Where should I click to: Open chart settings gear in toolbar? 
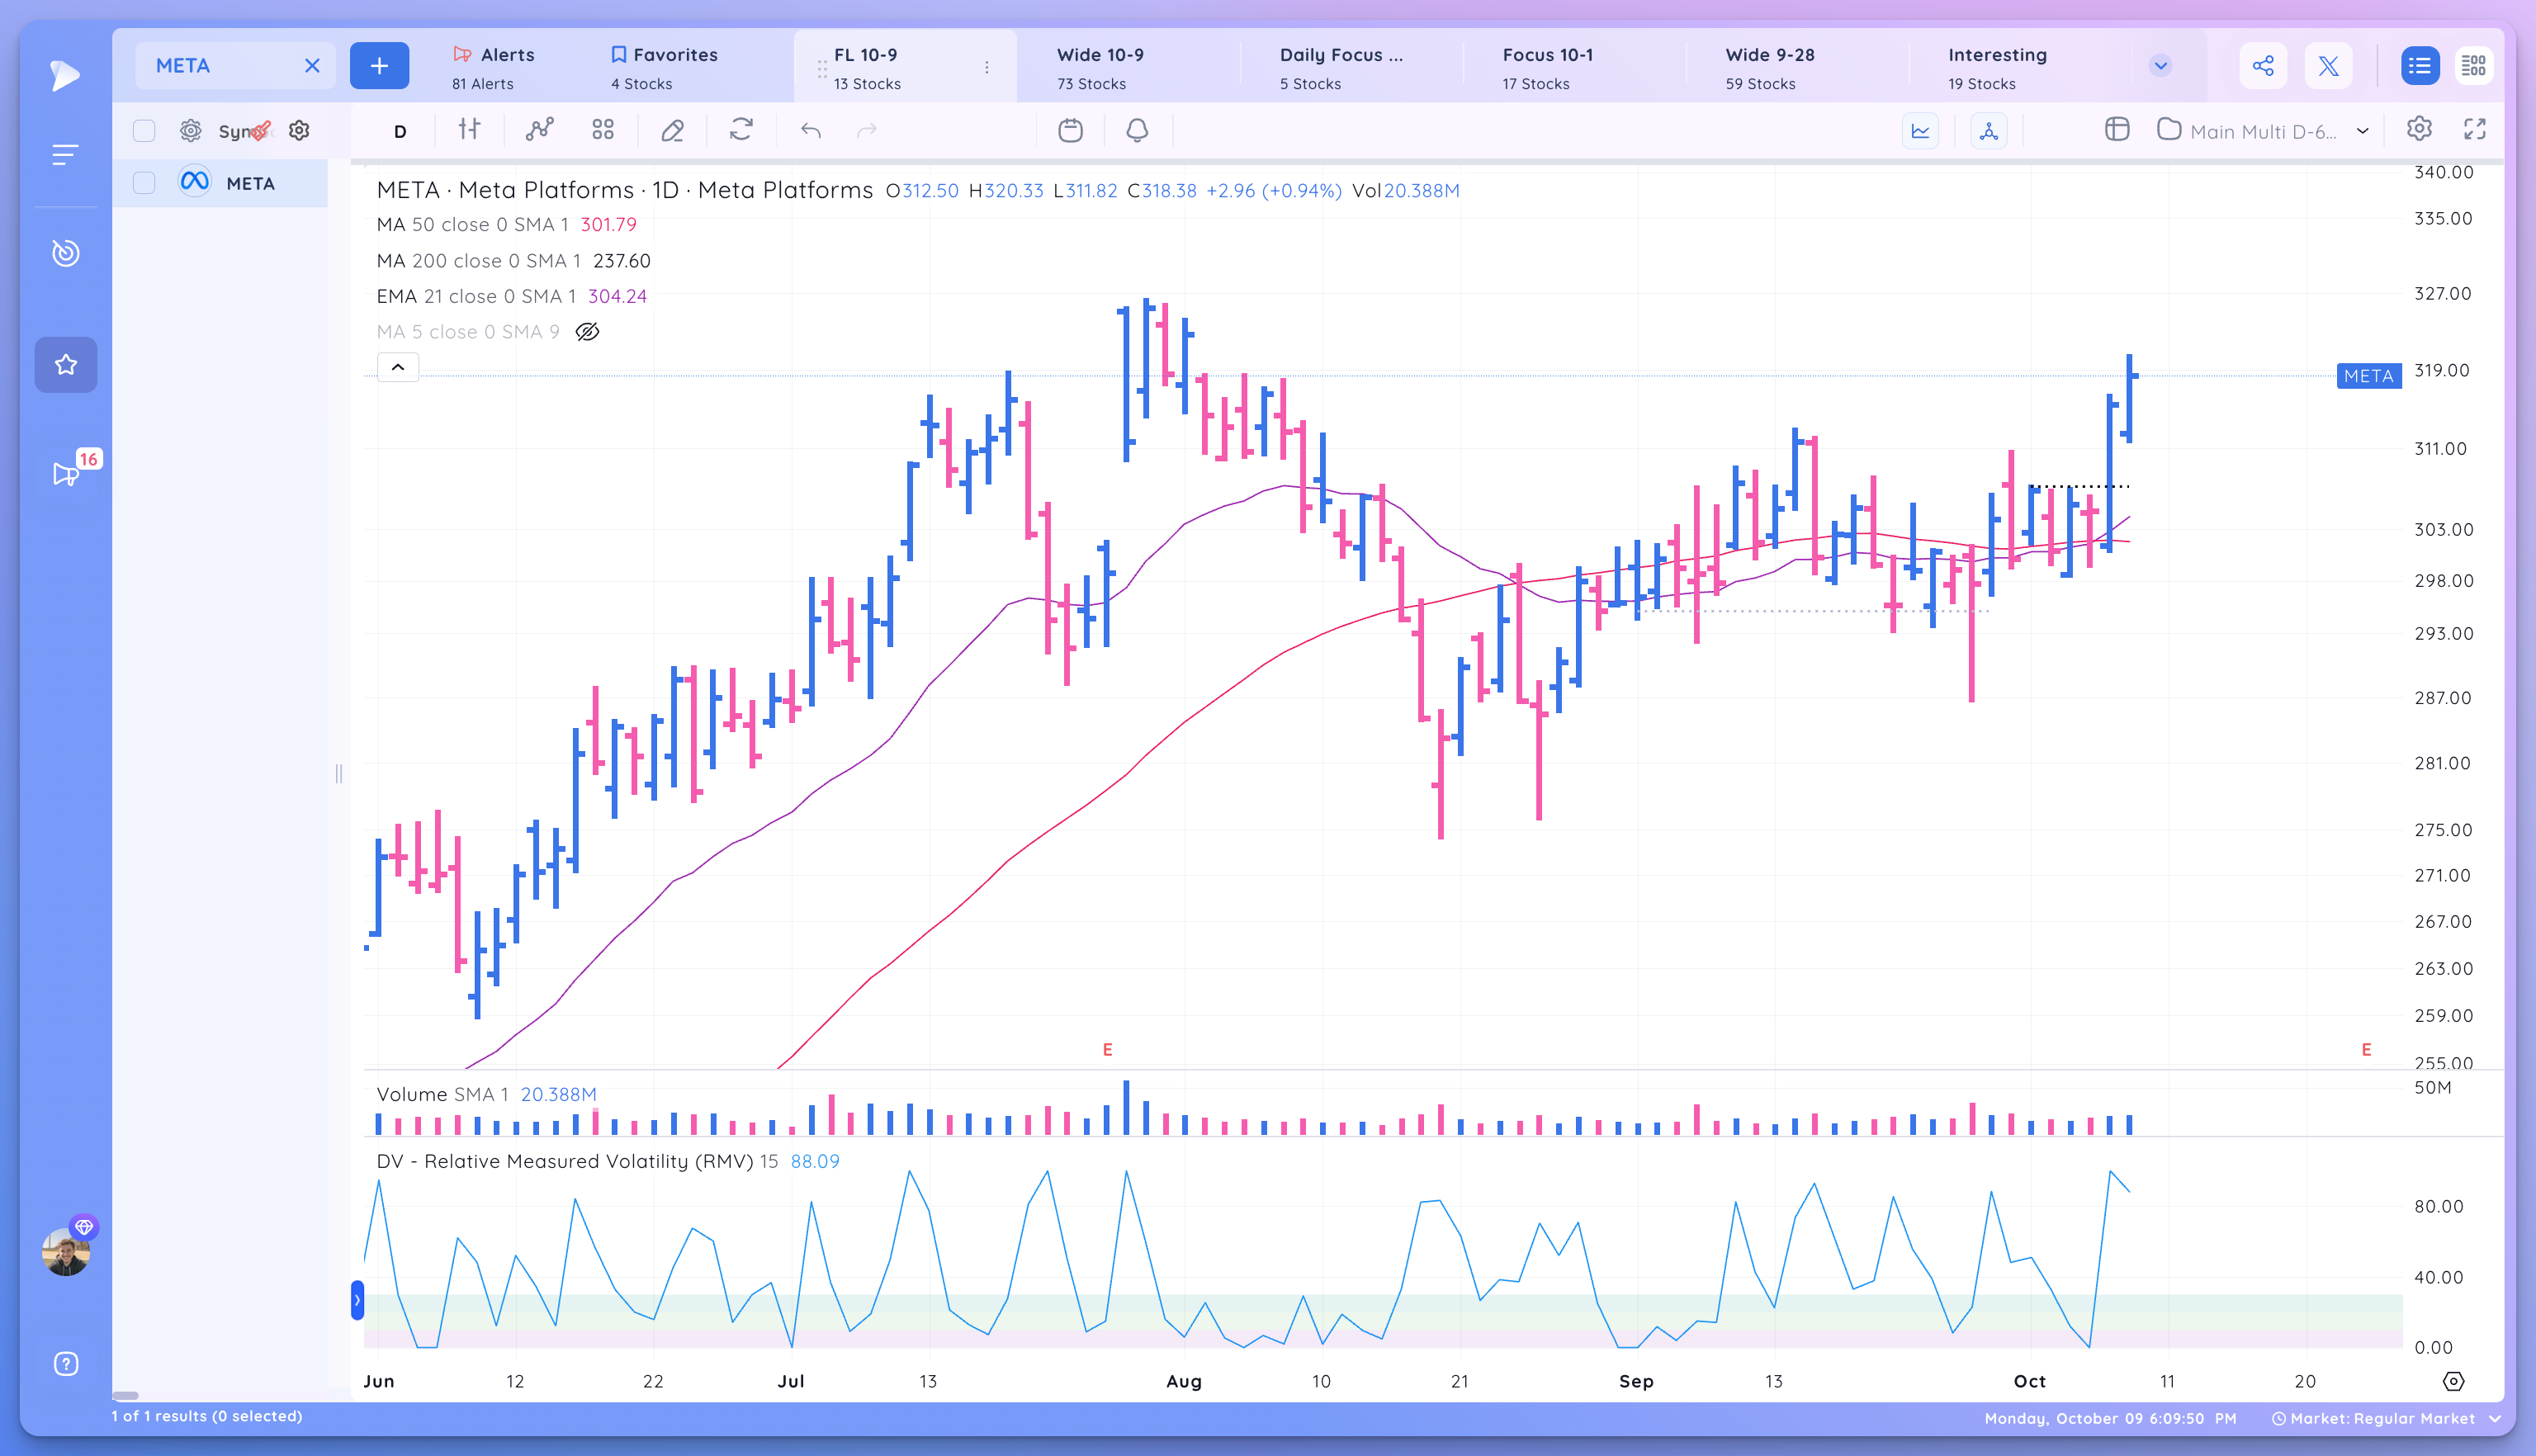(x=2419, y=129)
